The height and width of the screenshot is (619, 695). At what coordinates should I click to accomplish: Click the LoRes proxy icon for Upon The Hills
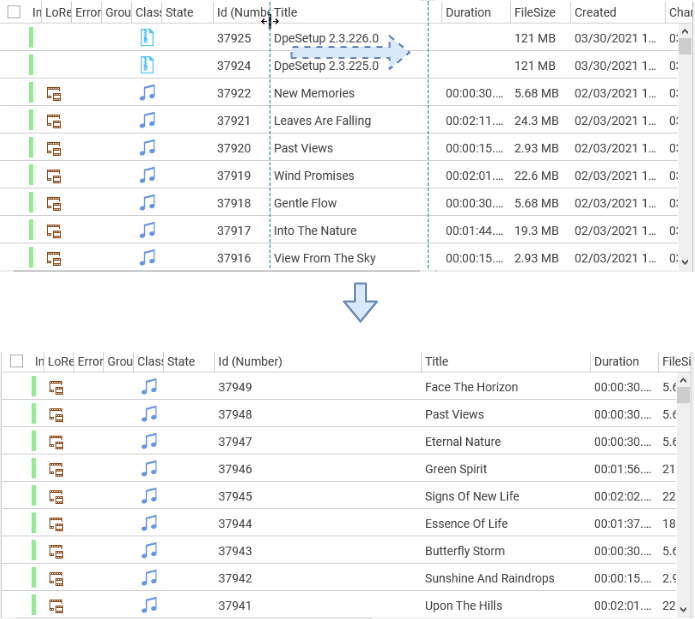click(x=56, y=605)
